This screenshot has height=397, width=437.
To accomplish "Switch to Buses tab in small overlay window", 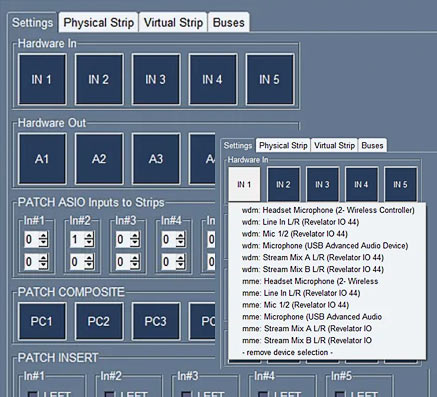I will pos(372,145).
